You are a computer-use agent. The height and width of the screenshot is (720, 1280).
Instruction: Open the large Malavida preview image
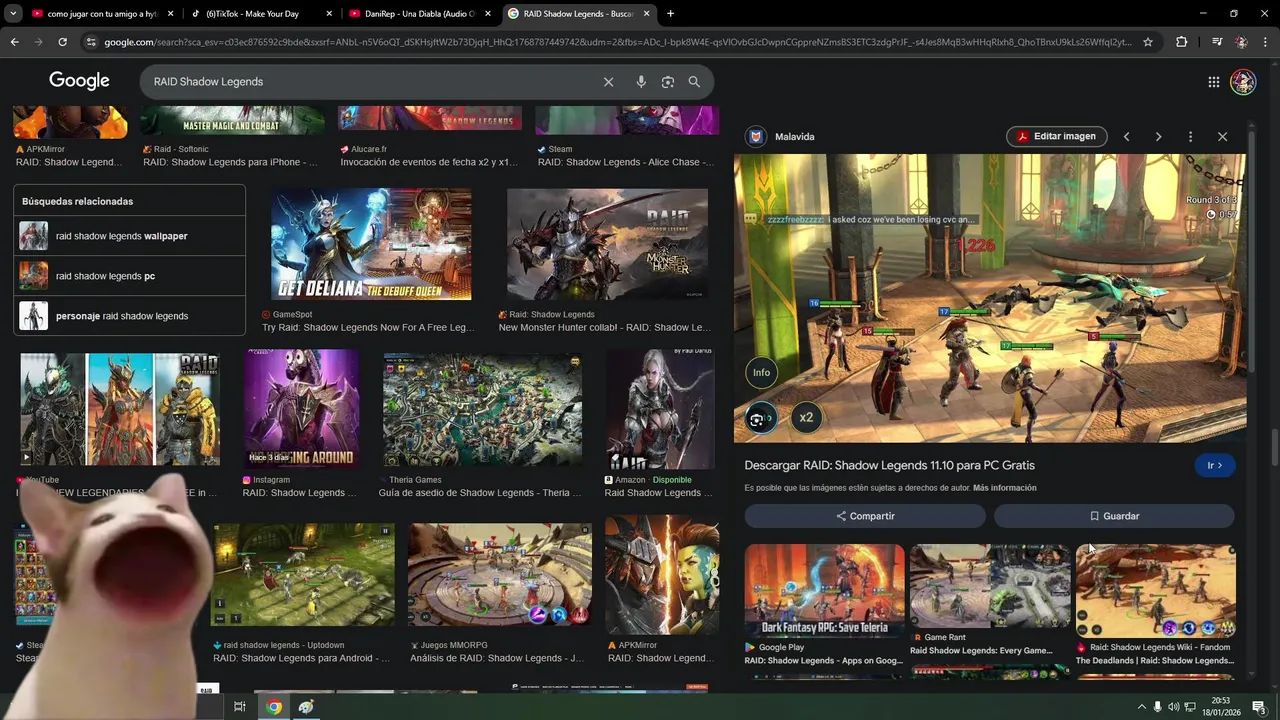pyautogui.click(x=990, y=298)
